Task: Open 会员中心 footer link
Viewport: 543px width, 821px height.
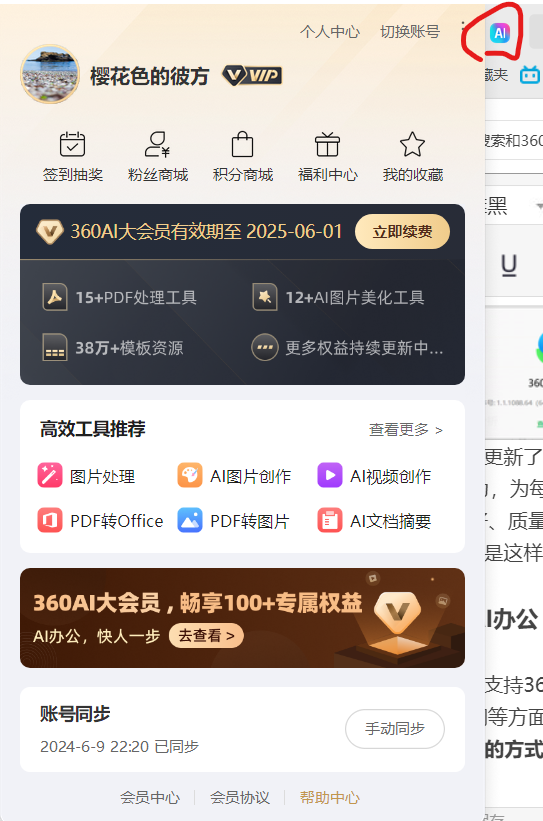Action: 150,797
